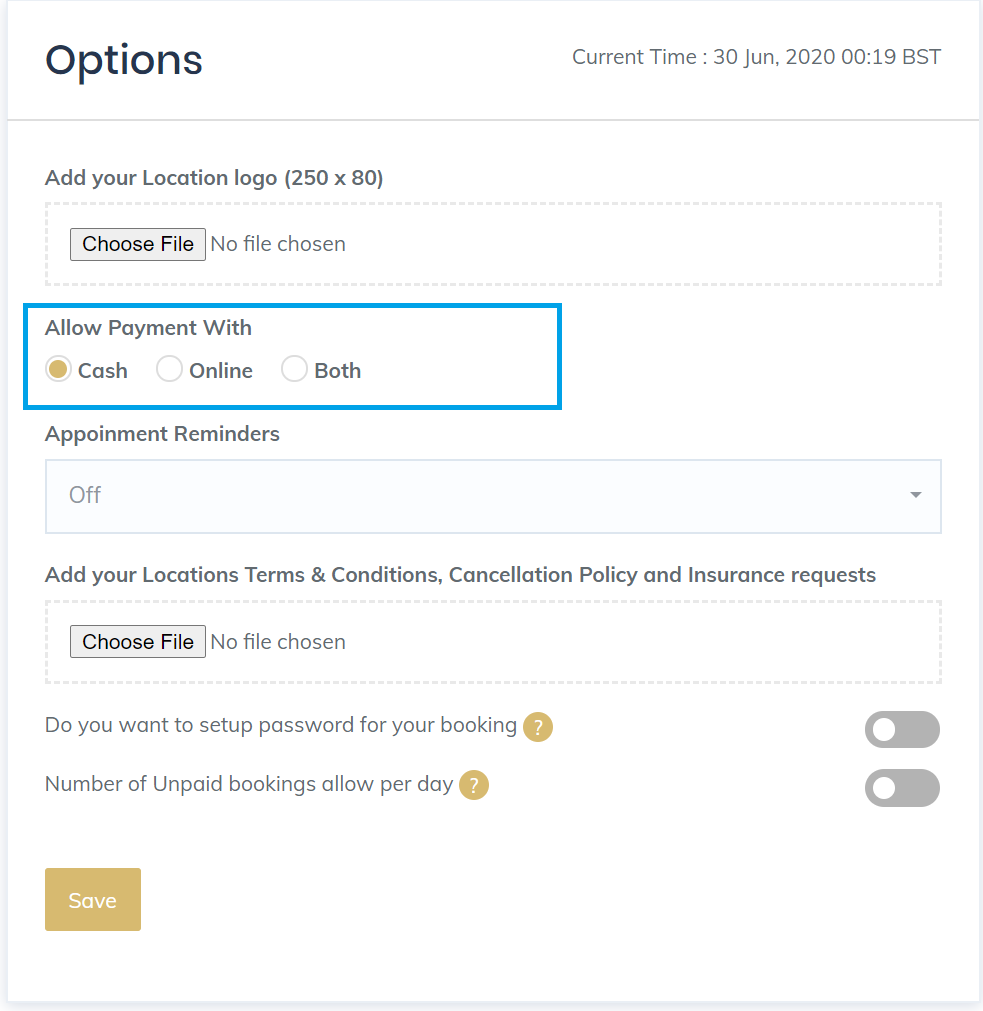The image size is (983, 1011).
Task: Click the "Both" label text
Action: tap(337, 371)
